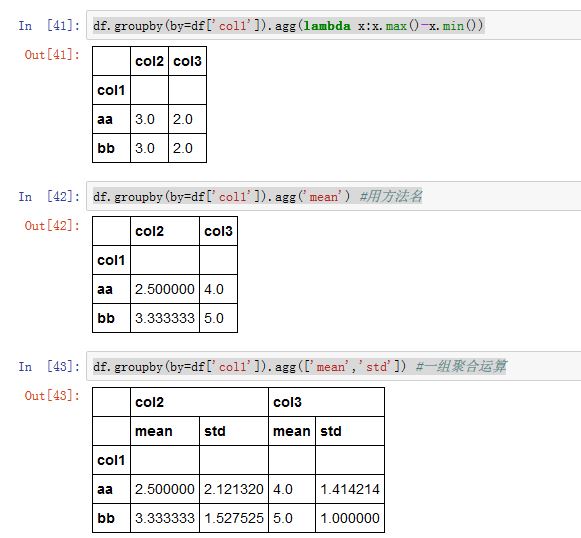Click the 1.000000 cell in Out[43]
Image resolution: width=581 pixels, height=538 pixels.
click(350, 518)
